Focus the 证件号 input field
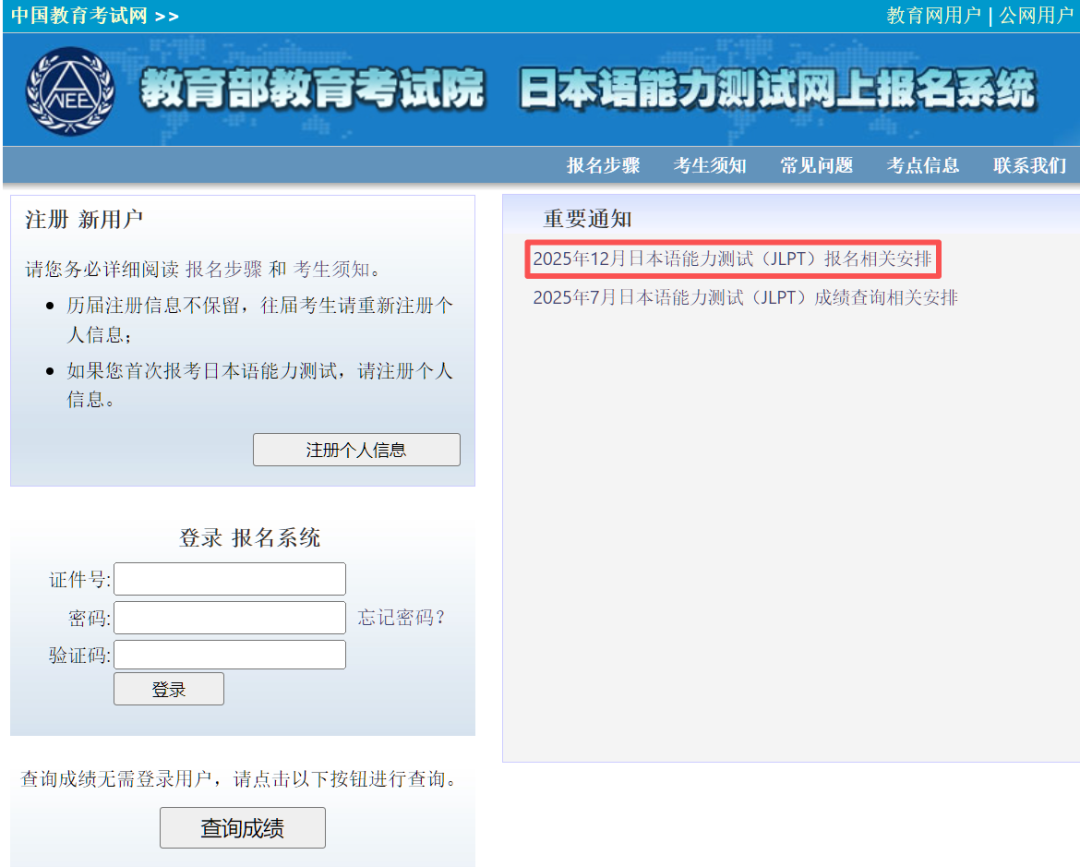 point(230,579)
